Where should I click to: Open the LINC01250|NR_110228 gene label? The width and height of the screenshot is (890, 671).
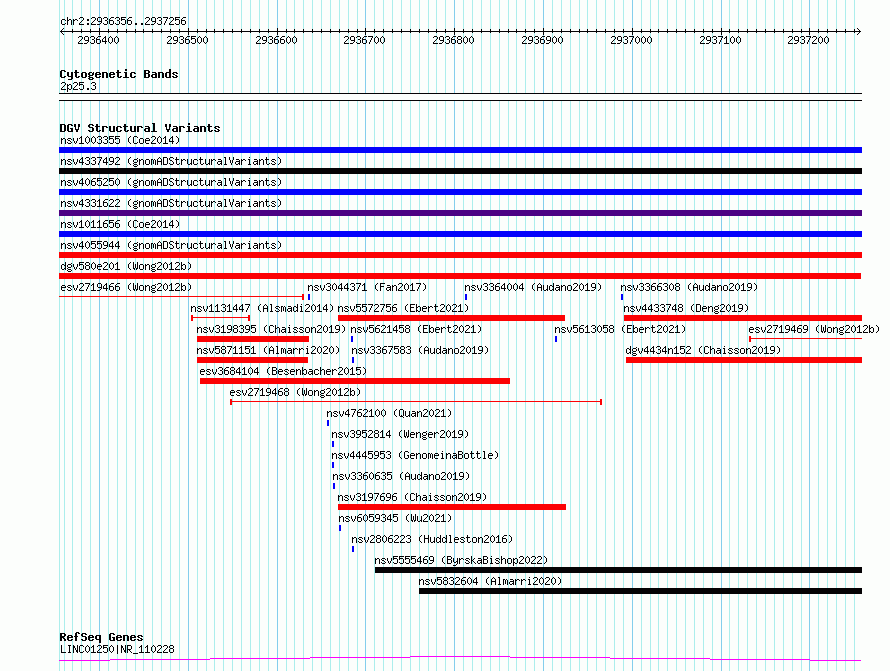(x=117, y=649)
